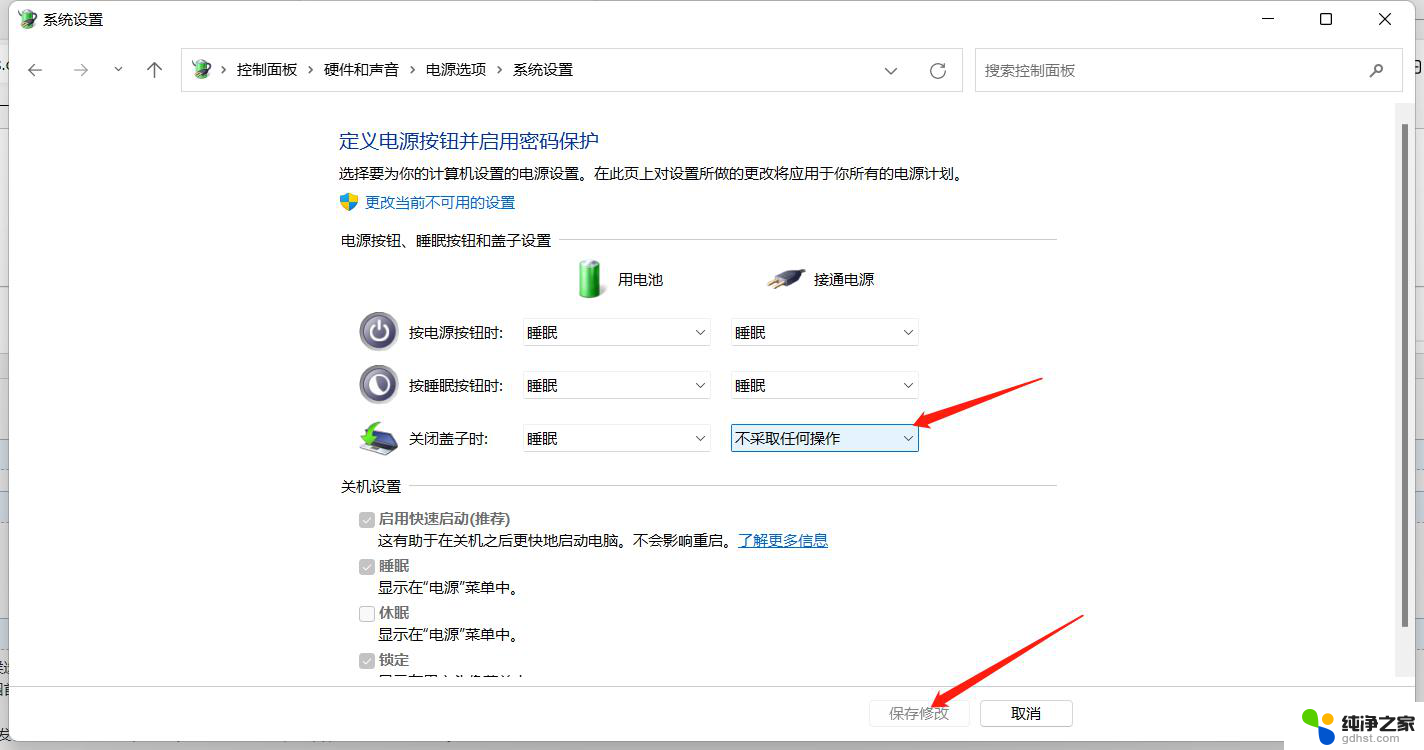
Task: Select 控制面板 in the breadcrumb
Action: coord(267,70)
